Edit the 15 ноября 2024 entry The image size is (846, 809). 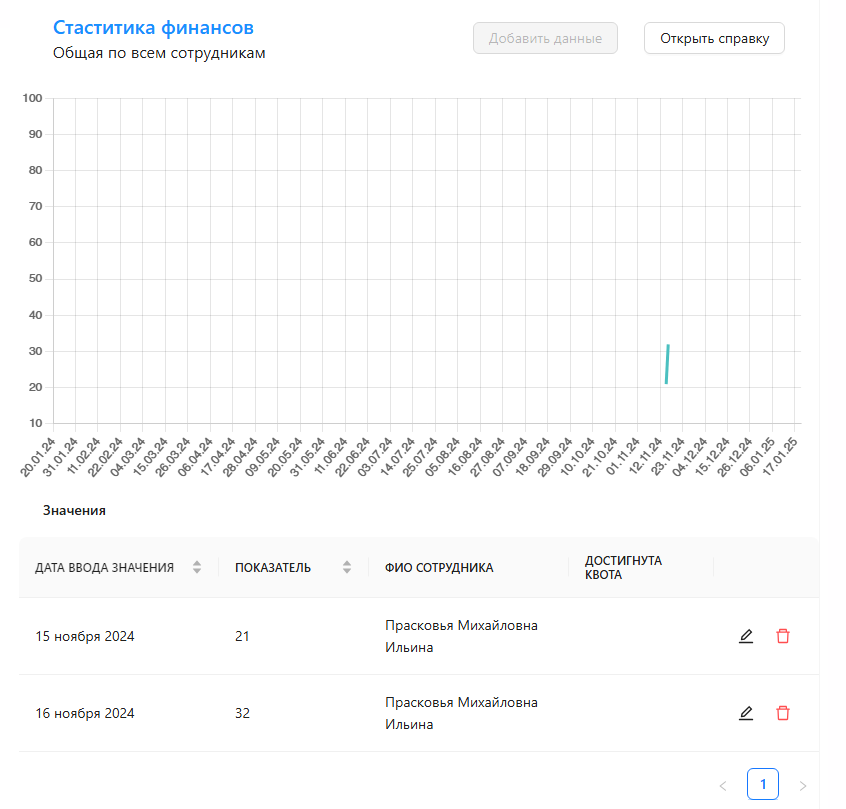point(746,636)
